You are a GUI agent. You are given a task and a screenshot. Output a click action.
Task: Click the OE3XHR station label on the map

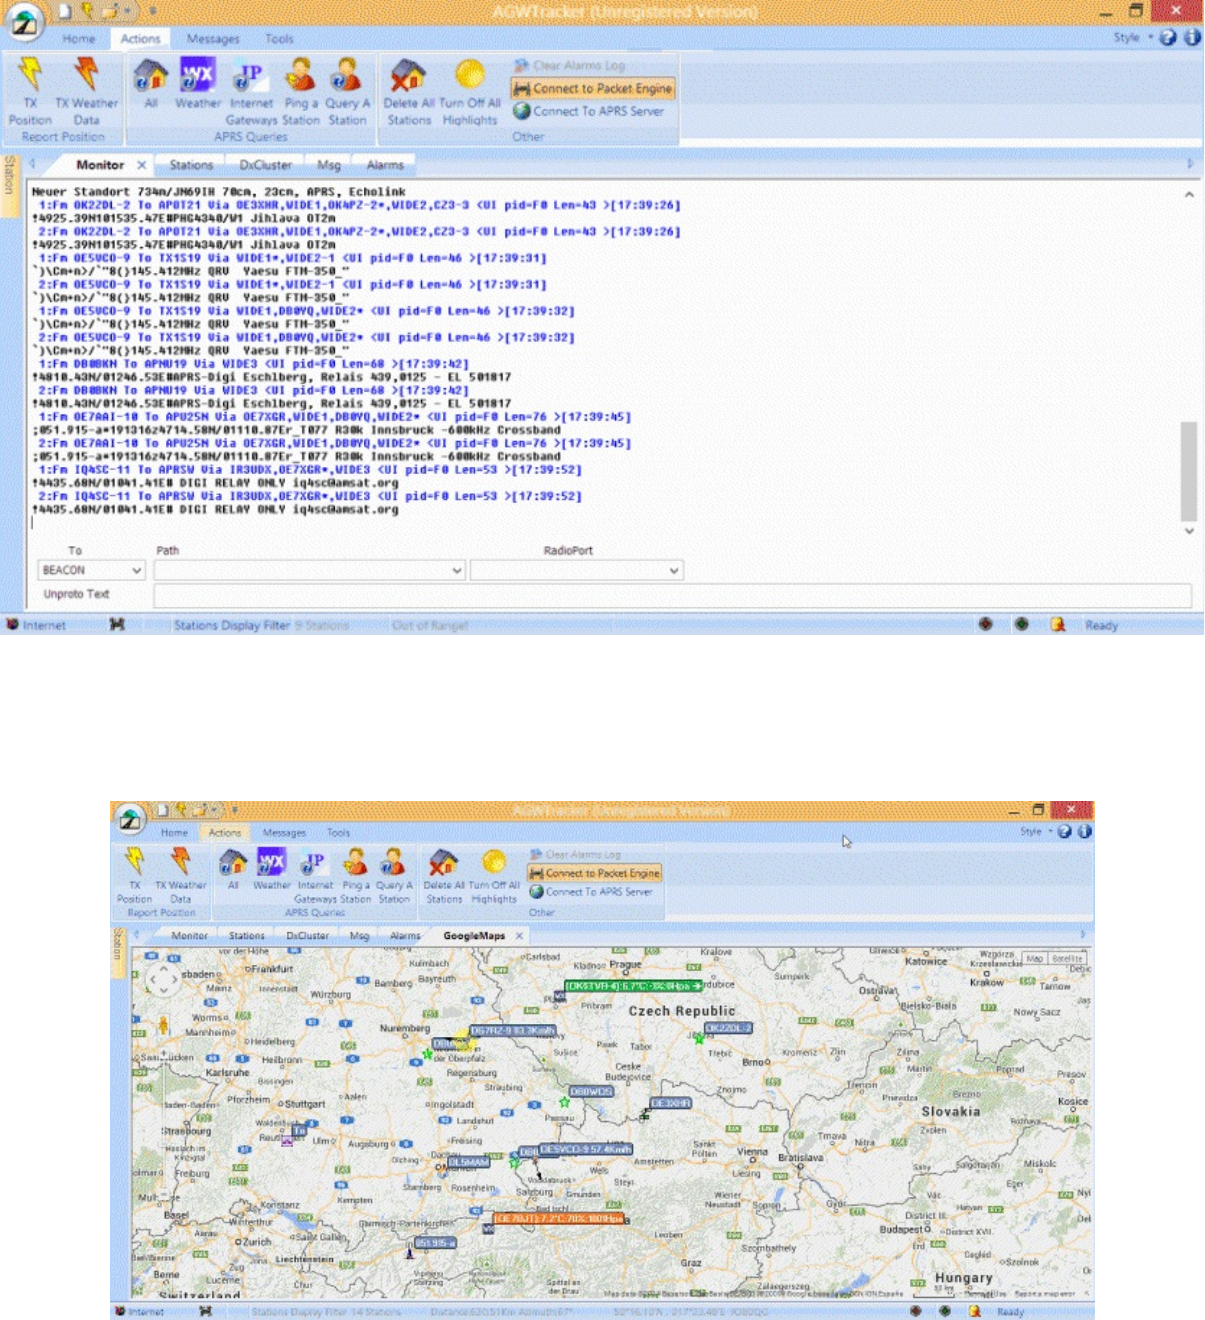(671, 1103)
